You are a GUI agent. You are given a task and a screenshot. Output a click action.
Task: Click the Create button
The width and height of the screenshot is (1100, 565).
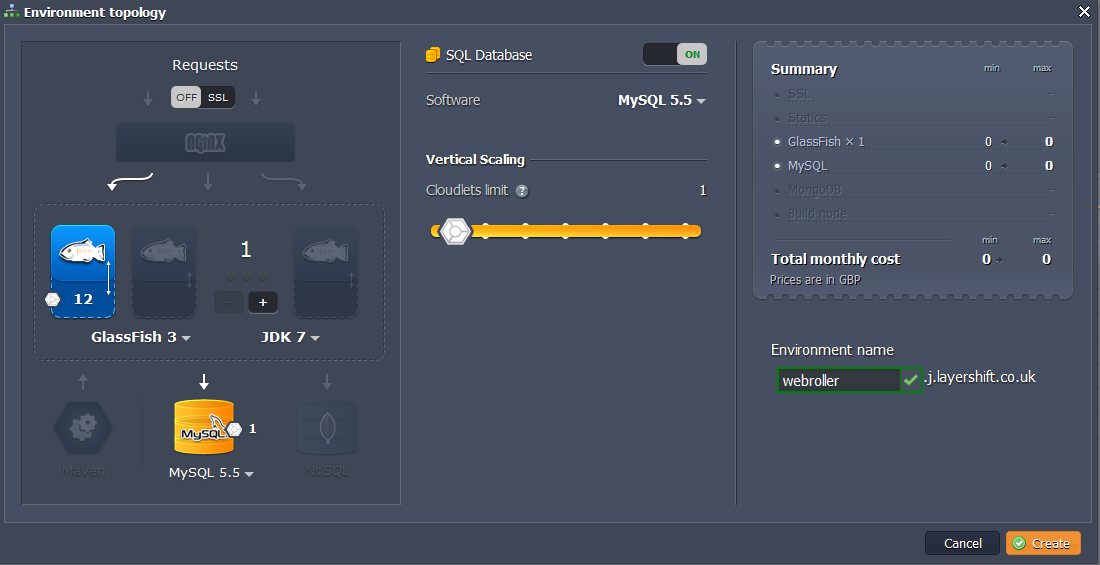click(x=1043, y=543)
